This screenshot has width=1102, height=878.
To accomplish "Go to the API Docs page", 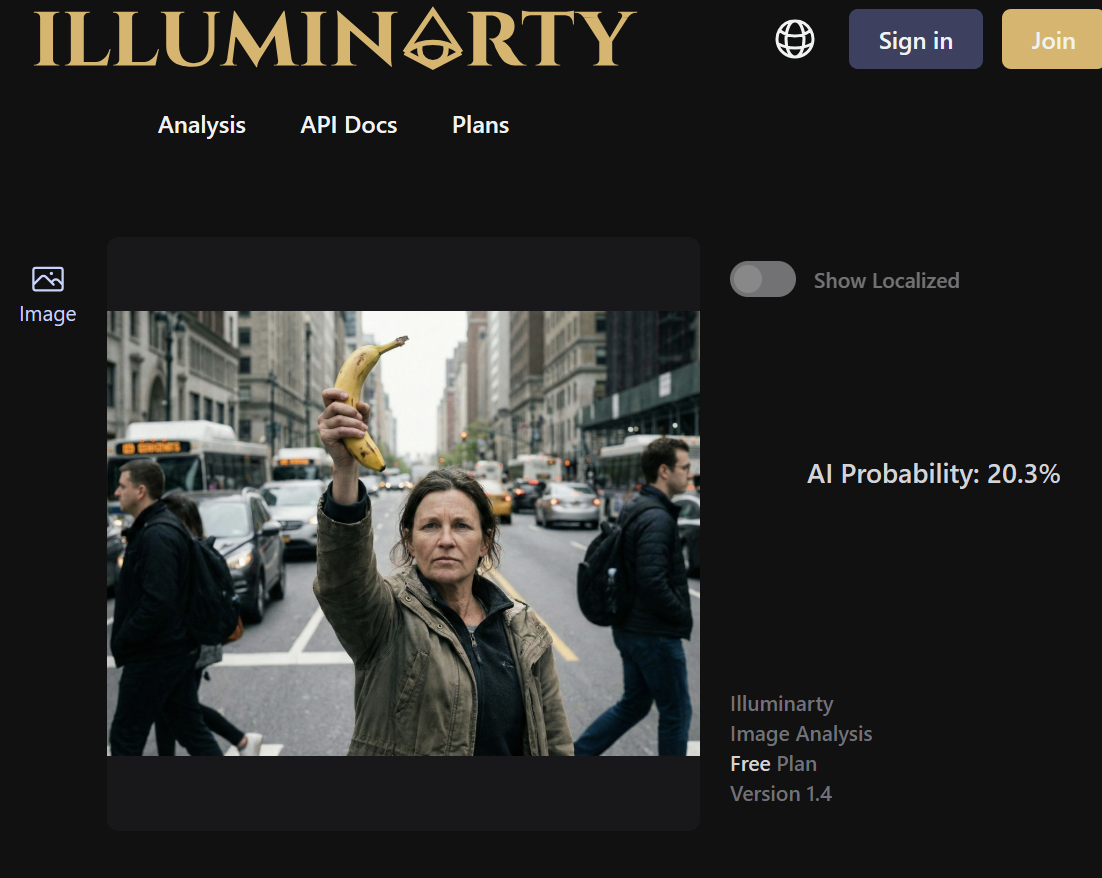I will (349, 125).
